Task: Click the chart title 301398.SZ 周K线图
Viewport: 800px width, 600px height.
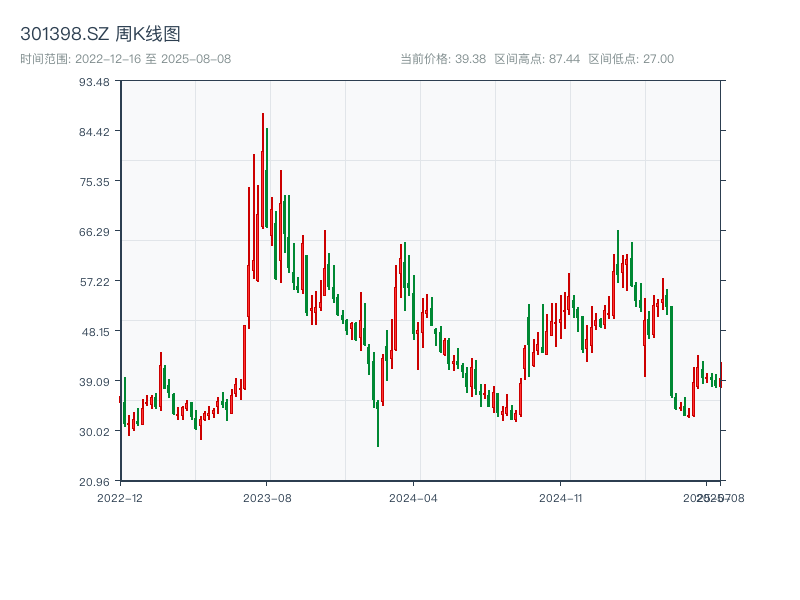Action: 100,34
